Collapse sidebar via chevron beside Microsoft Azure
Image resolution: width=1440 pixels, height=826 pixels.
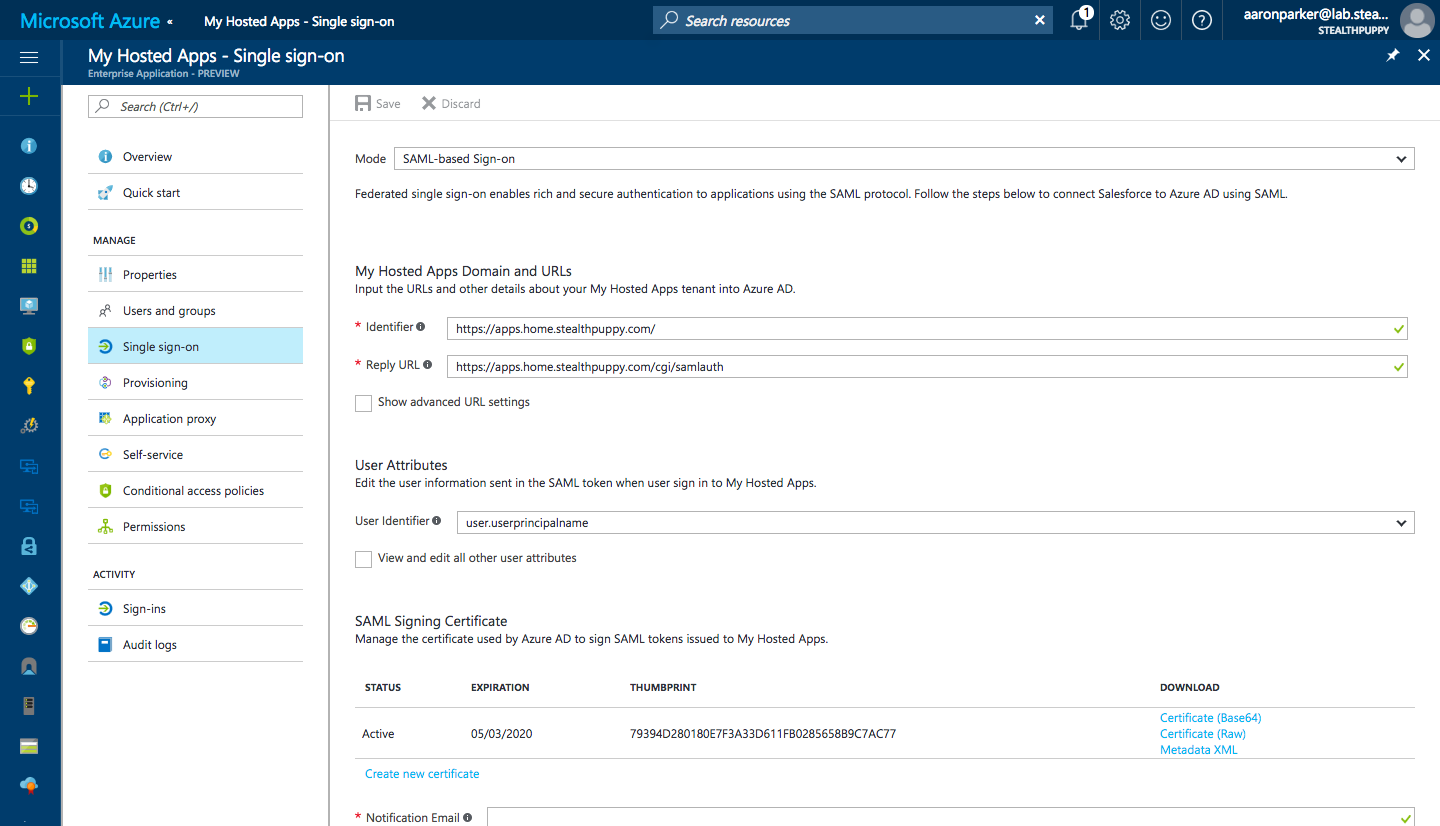point(169,21)
